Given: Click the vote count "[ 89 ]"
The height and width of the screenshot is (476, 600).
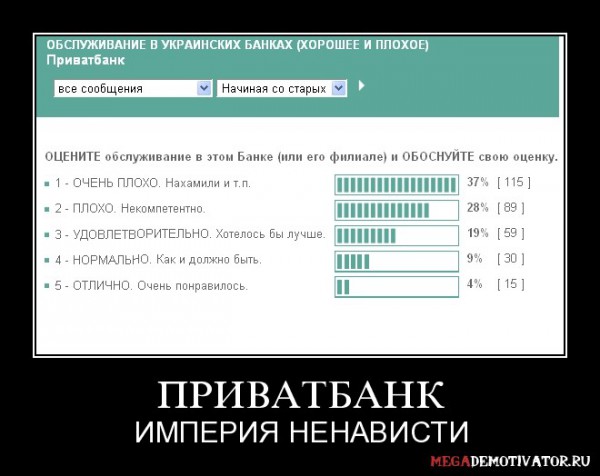Looking at the screenshot, I should (511, 208).
